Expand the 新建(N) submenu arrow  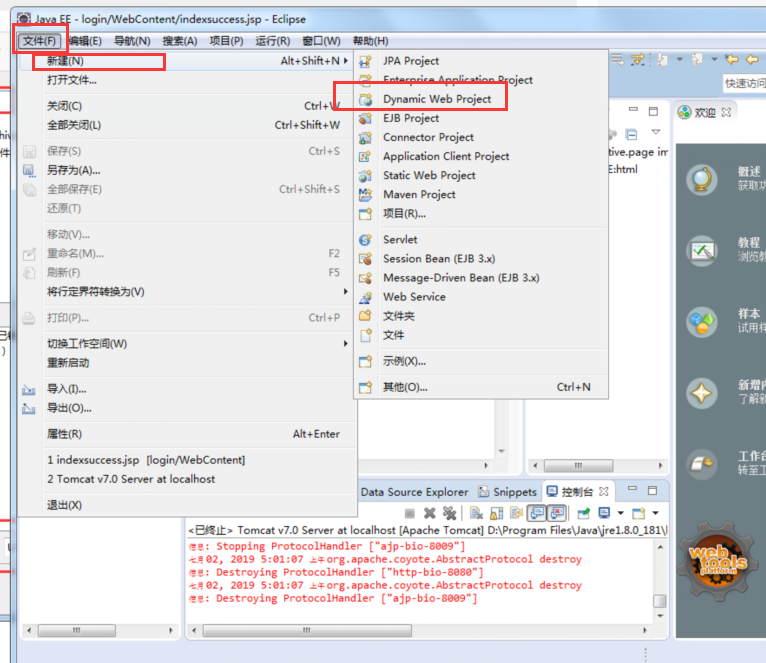point(346,61)
